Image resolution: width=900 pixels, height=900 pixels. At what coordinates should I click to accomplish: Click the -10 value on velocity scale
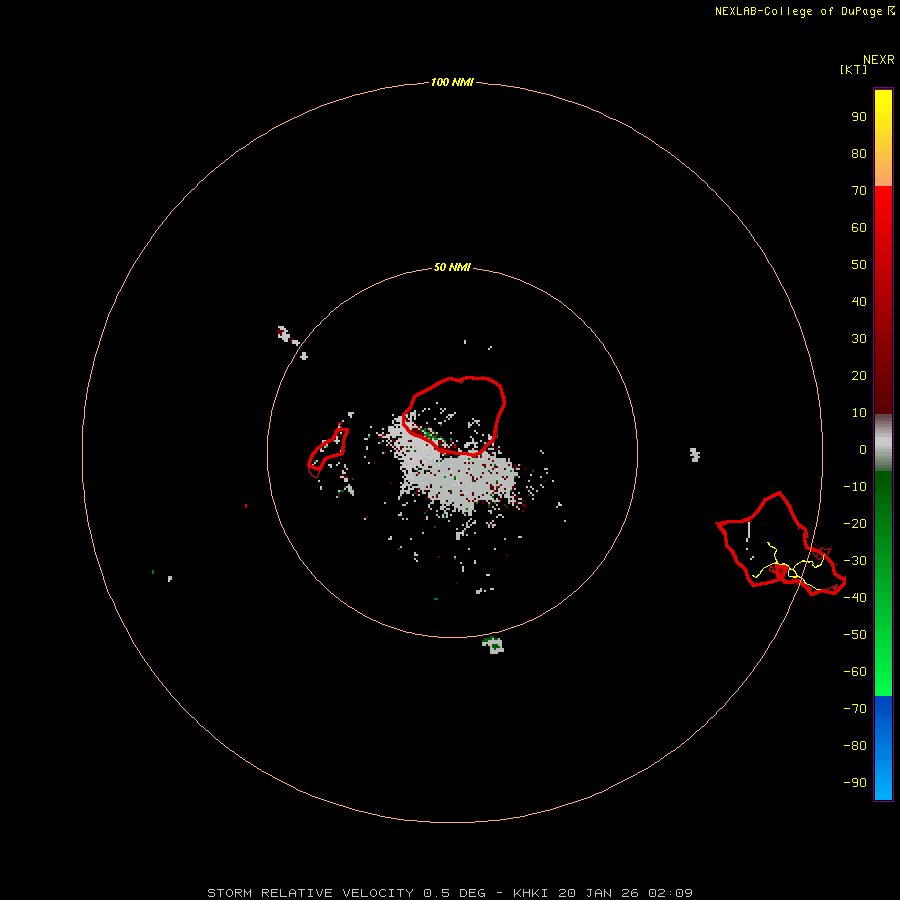(x=855, y=487)
